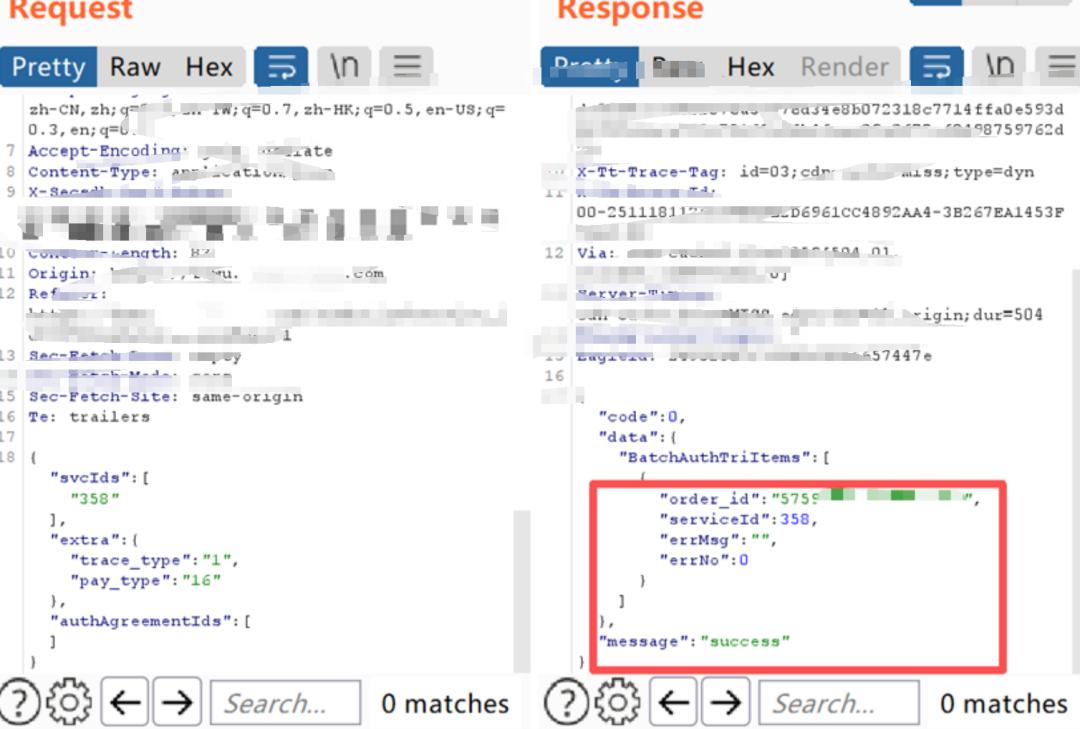Click the Request panel vertical scrollbar

(x=522, y=591)
